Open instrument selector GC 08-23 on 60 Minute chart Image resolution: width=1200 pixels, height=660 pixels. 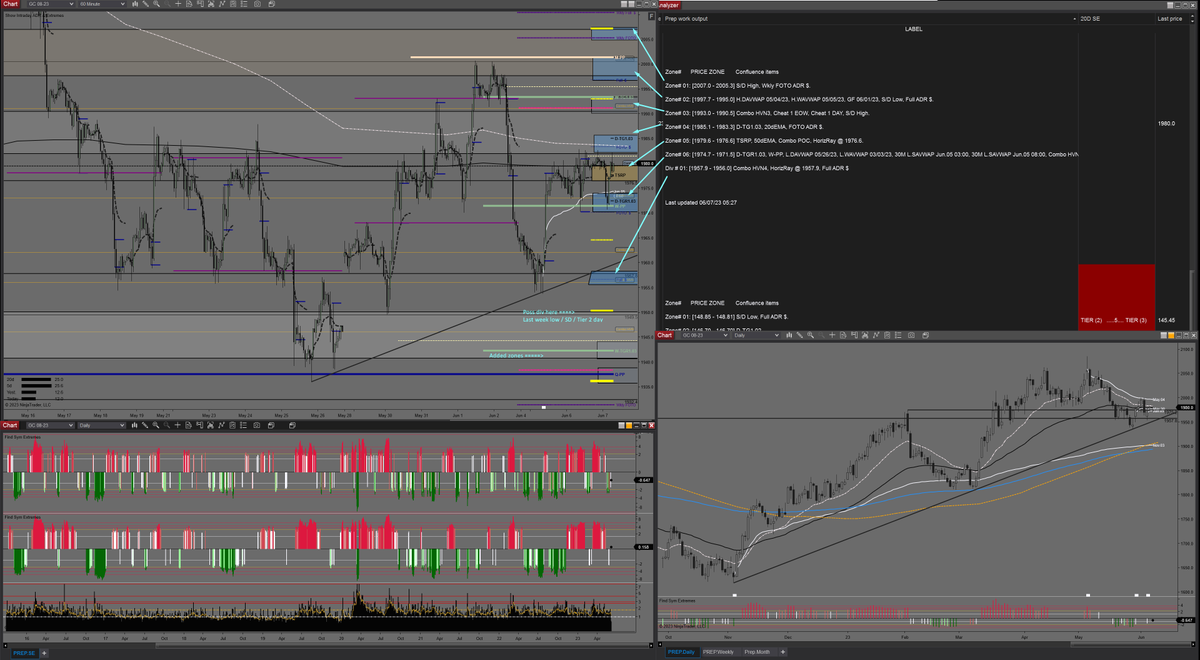pos(51,4)
